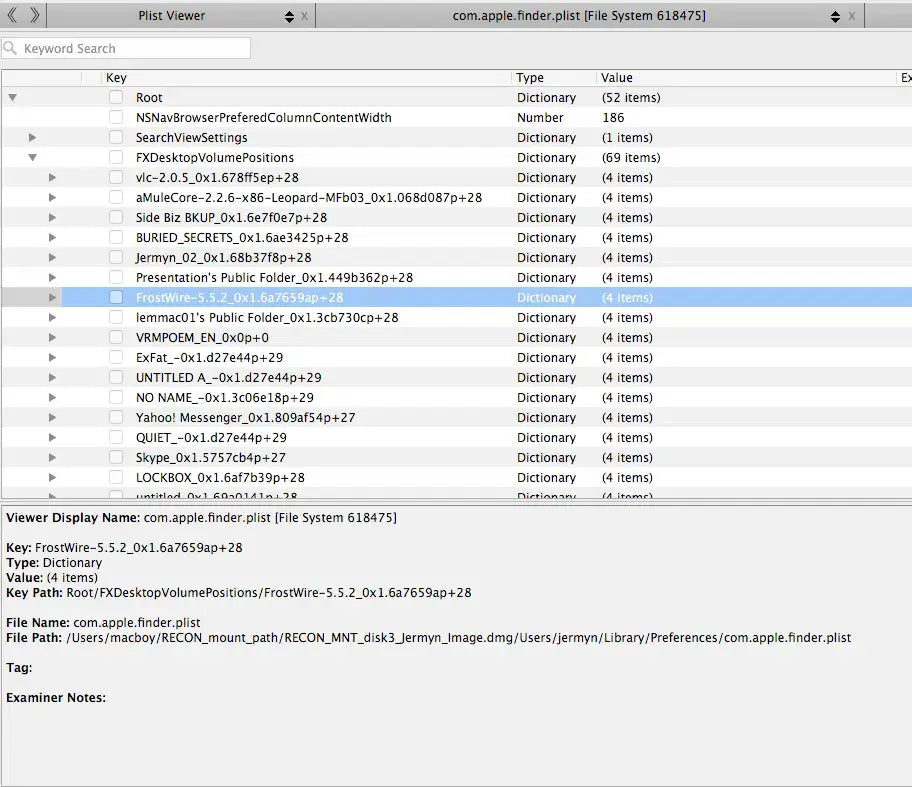Close the Plist Viewer tab
912x787 pixels.
coord(304,16)
